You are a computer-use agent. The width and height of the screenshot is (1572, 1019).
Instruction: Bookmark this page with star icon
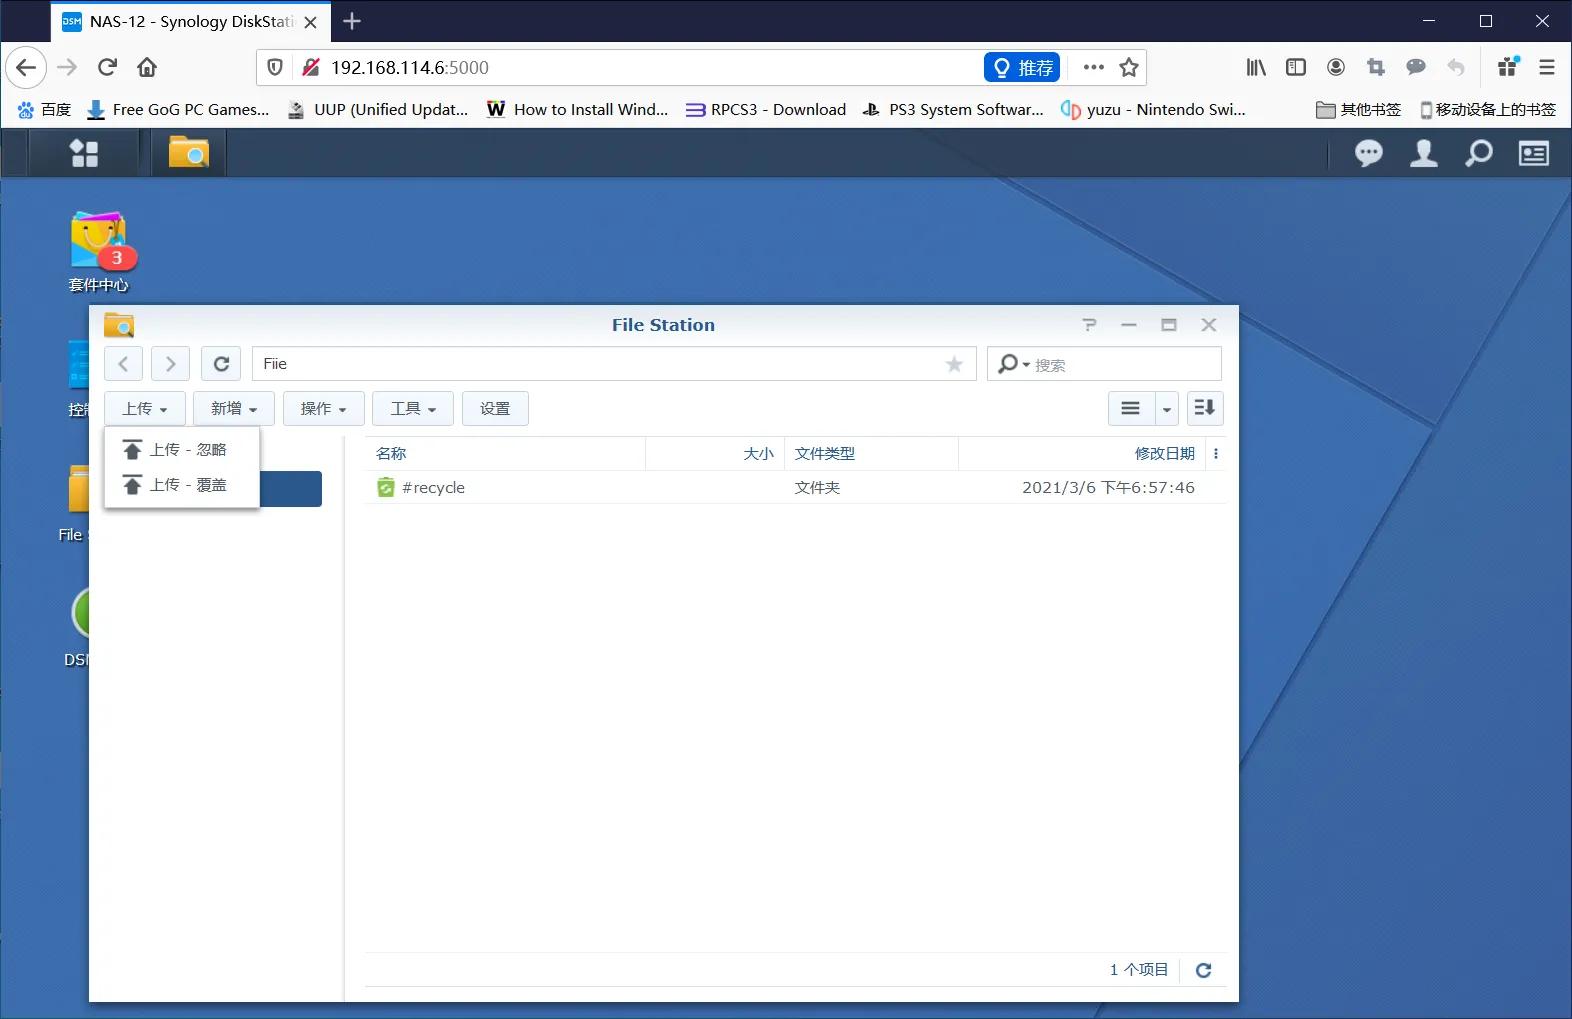click(1129, 67)
